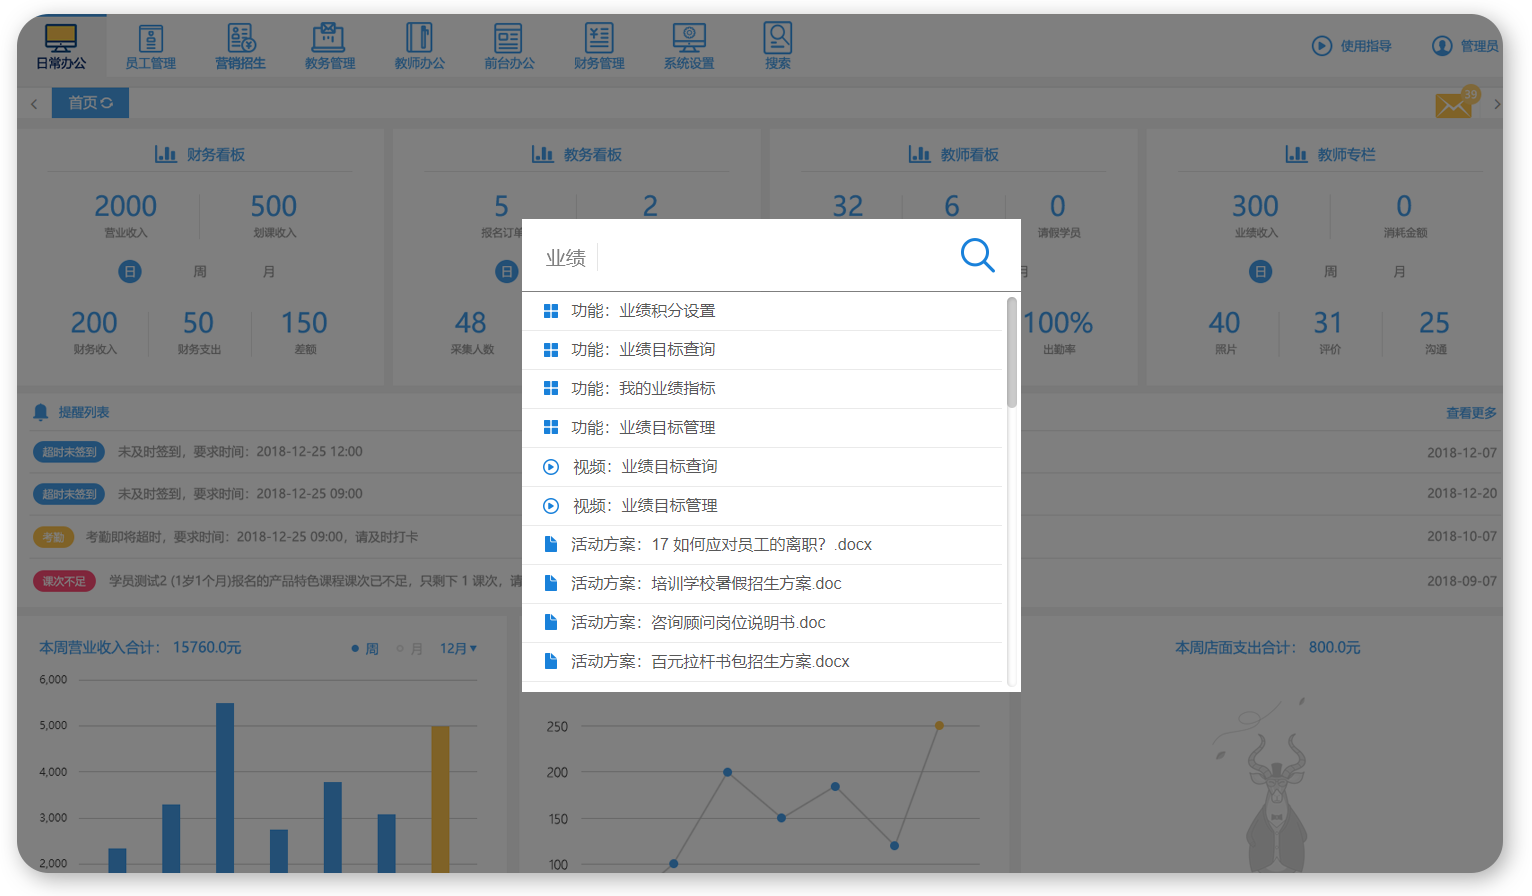
Task: Expand the 12月 month dropdown
Action: [x=458, y=649]
